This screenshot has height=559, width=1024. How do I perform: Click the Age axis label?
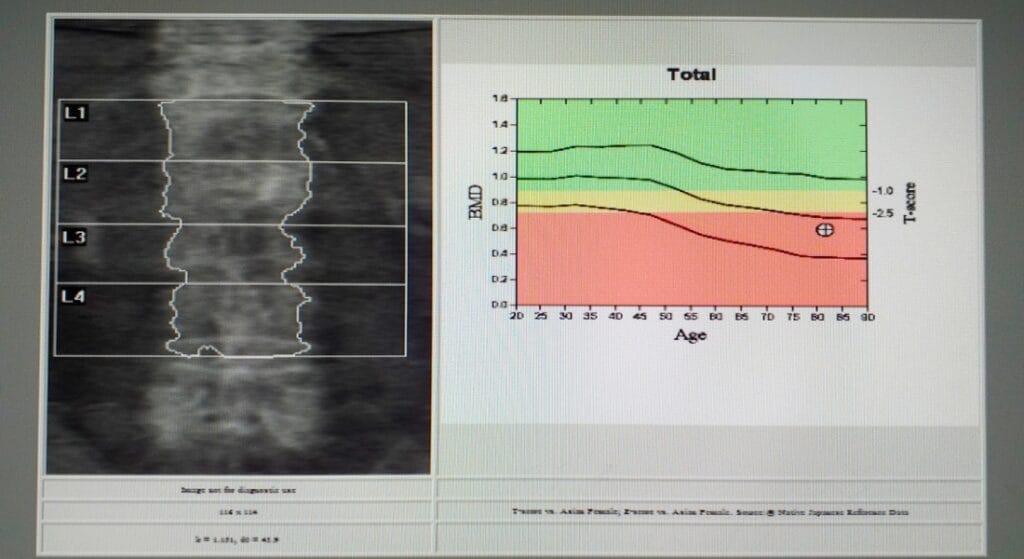pyautogui.click(x=690, y=335)
